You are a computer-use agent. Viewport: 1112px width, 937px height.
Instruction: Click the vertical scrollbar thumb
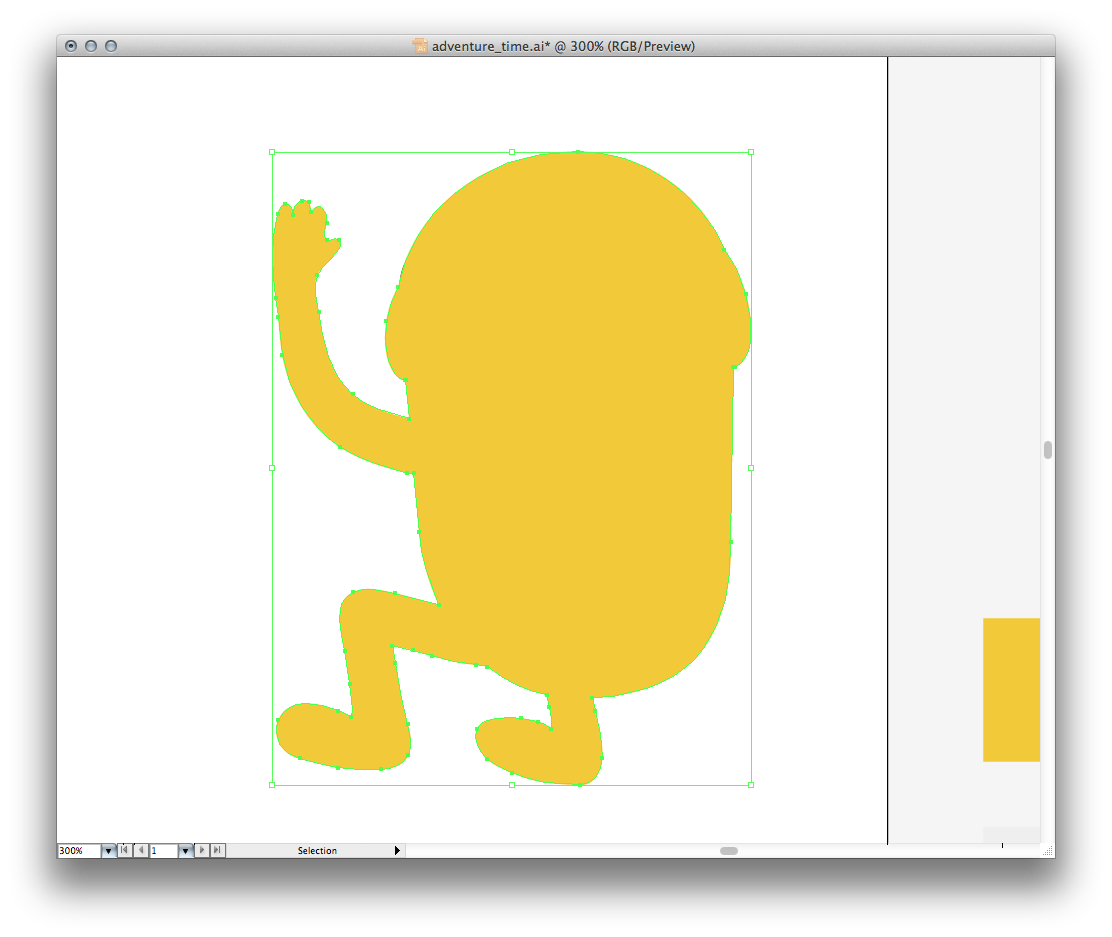[x=1048, y=450]
